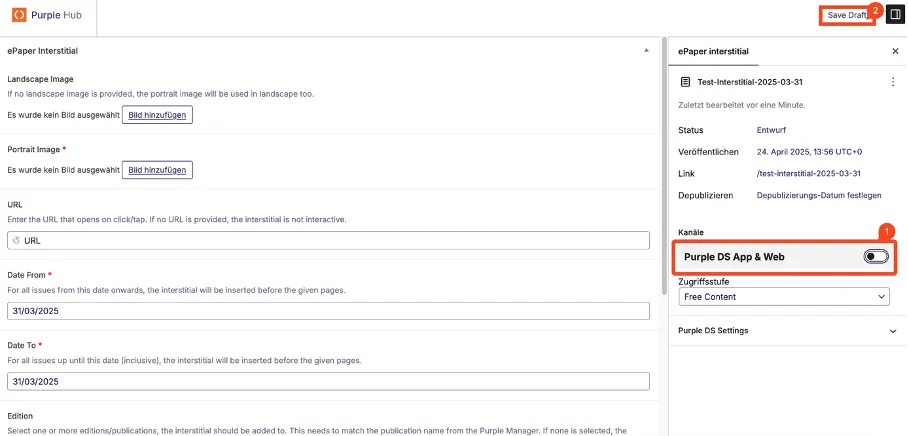Click the Save Draft button
This screenshot has height=436, width=908.
point(846,16)
